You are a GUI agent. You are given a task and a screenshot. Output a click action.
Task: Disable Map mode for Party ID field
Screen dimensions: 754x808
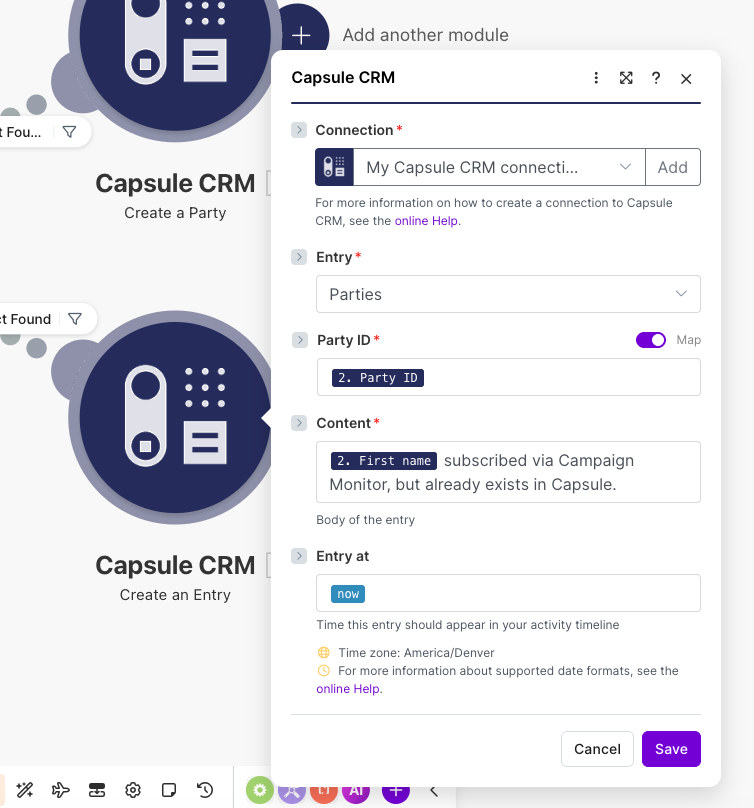coord(651,340)
